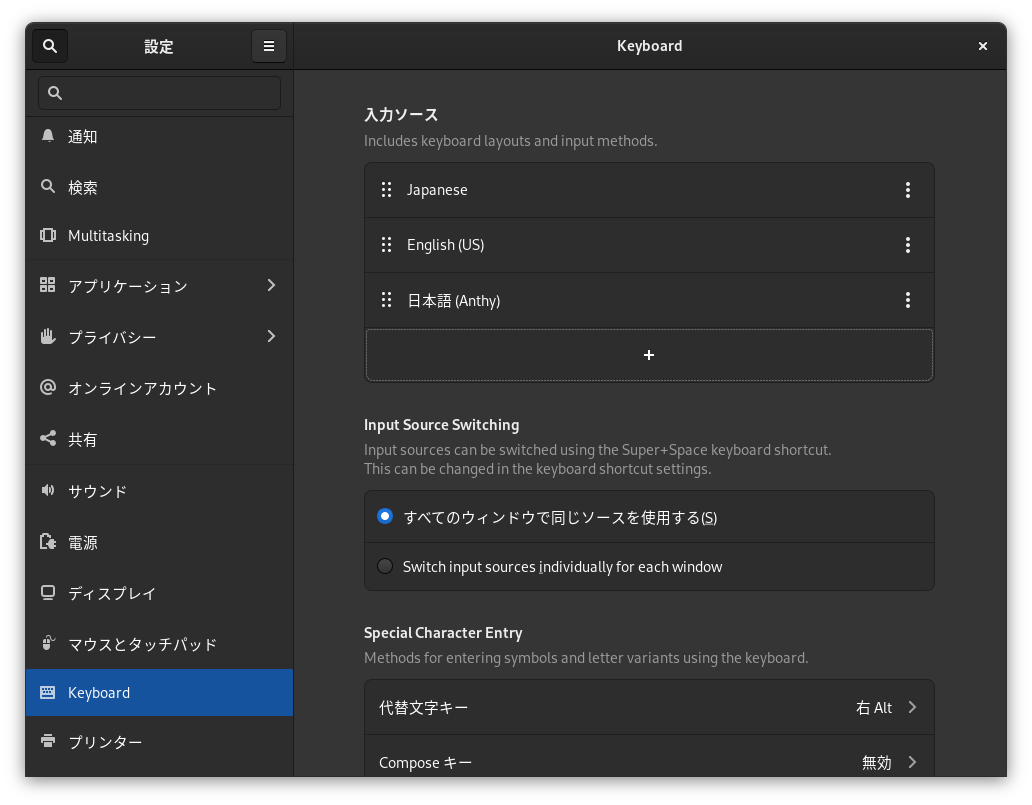Expand アプリケーション submenu chevron
The image size is (1032, 805).
pyautogui.click(x=271, y=285)
